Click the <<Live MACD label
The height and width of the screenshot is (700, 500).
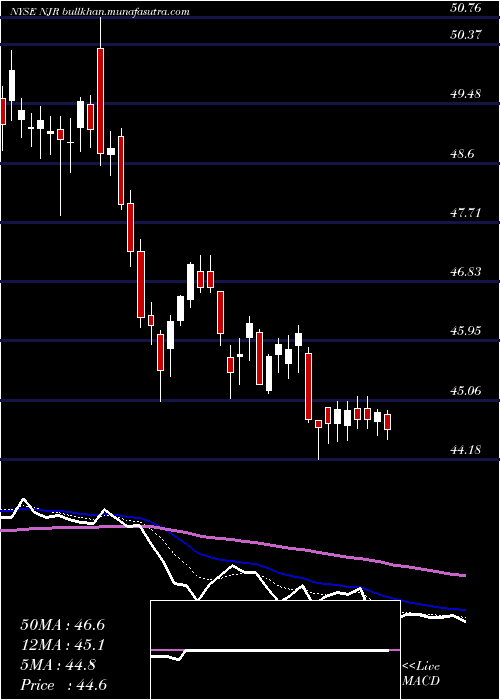(421, 674)
